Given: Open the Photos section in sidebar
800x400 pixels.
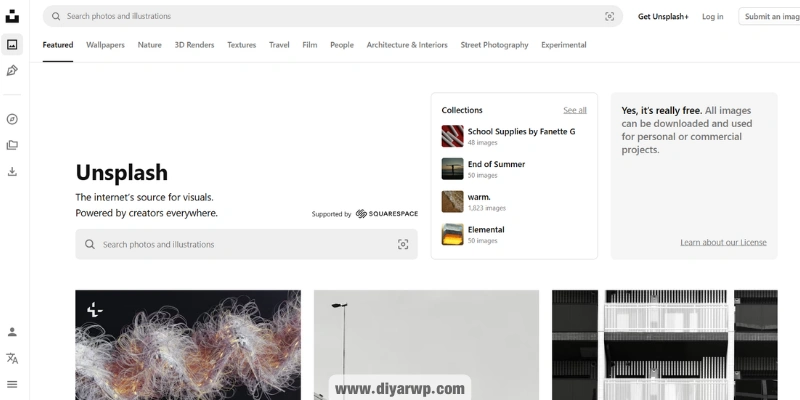Looking at the screenshot, I should coord(12,45).
